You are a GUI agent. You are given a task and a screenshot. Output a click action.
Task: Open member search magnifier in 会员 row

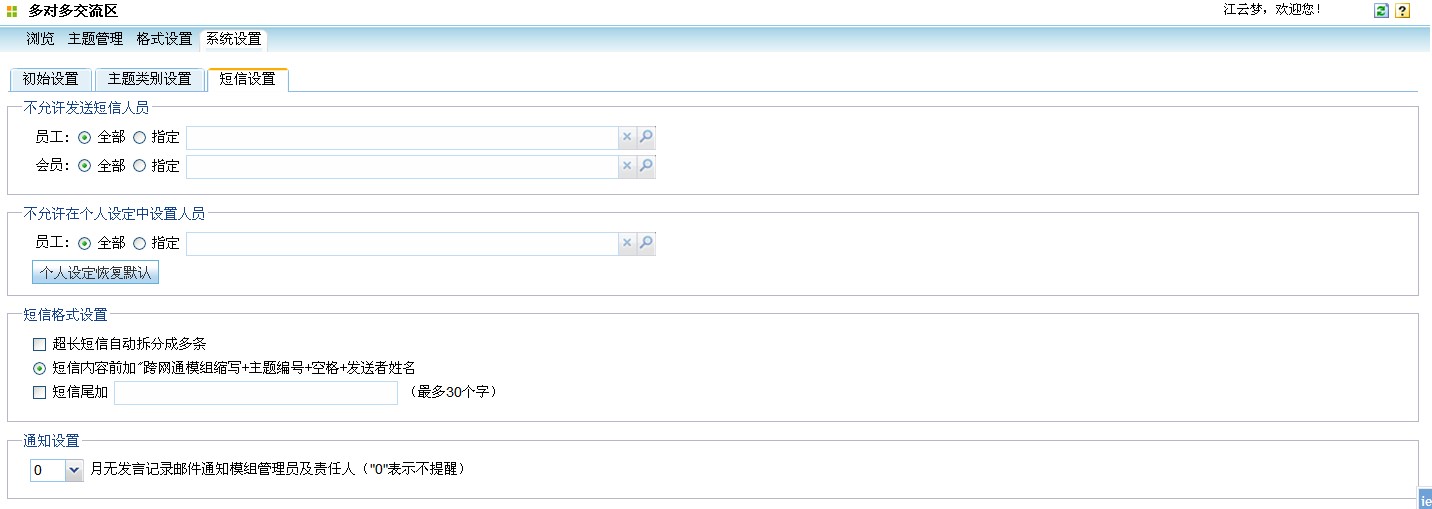pyautogui.click(x=646, y=166)
